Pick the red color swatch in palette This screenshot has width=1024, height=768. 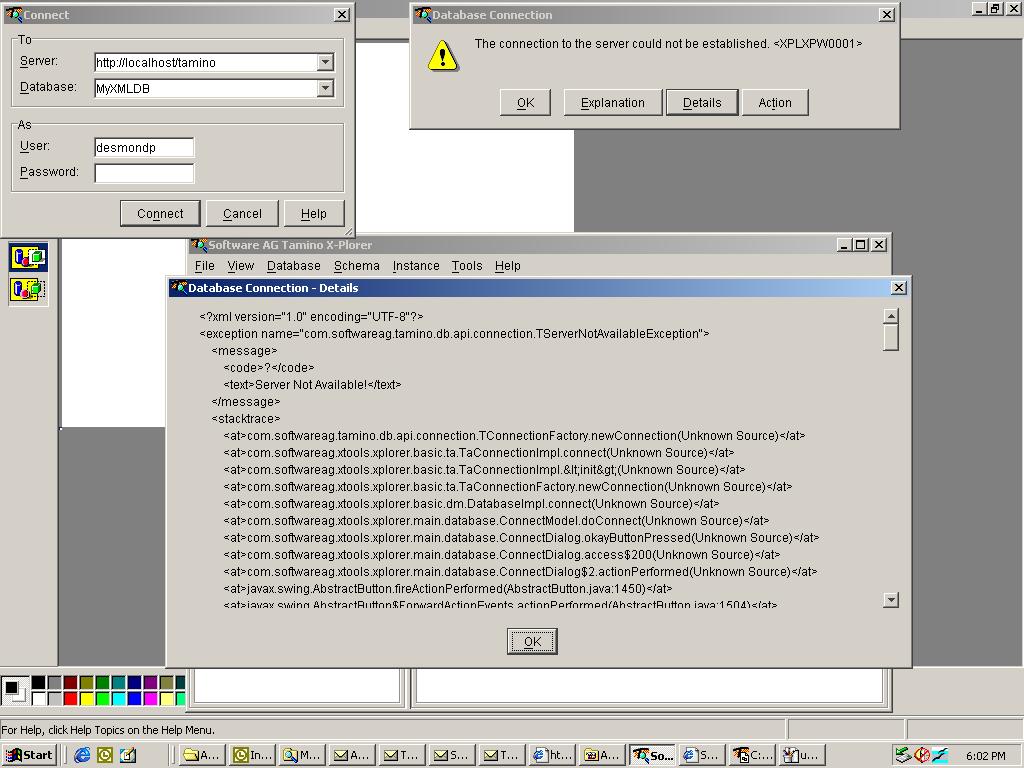(x=71, y=699)
